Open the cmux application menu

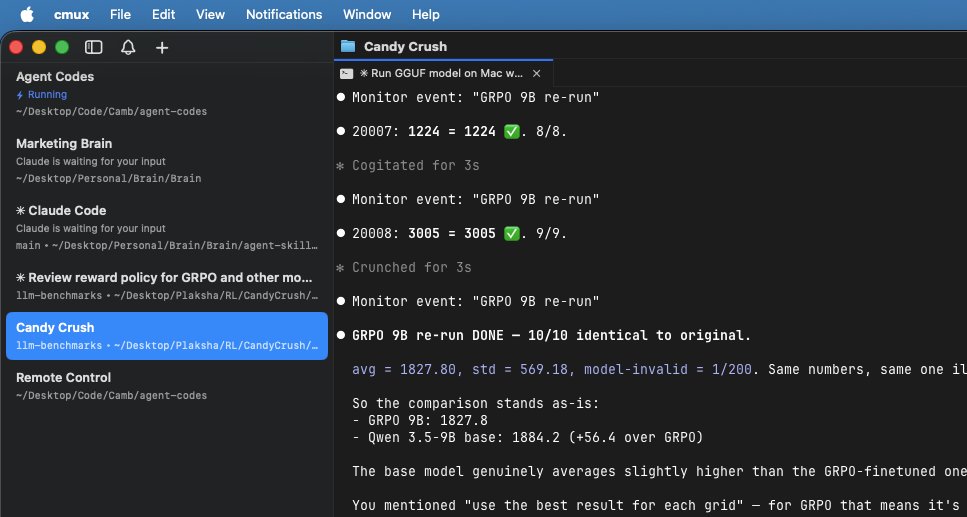(72, 14)
